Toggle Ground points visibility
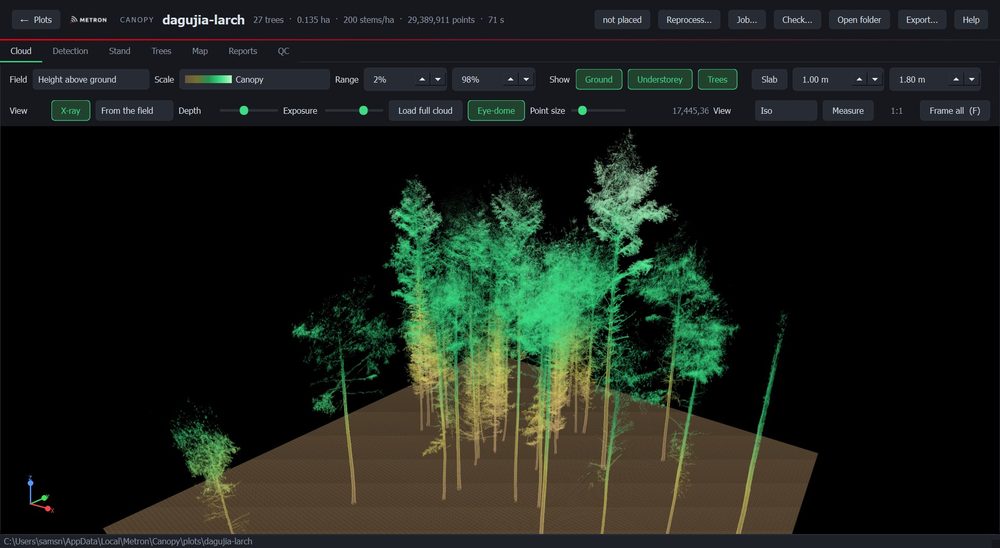1000x548 pixels. tap(599, 80)
